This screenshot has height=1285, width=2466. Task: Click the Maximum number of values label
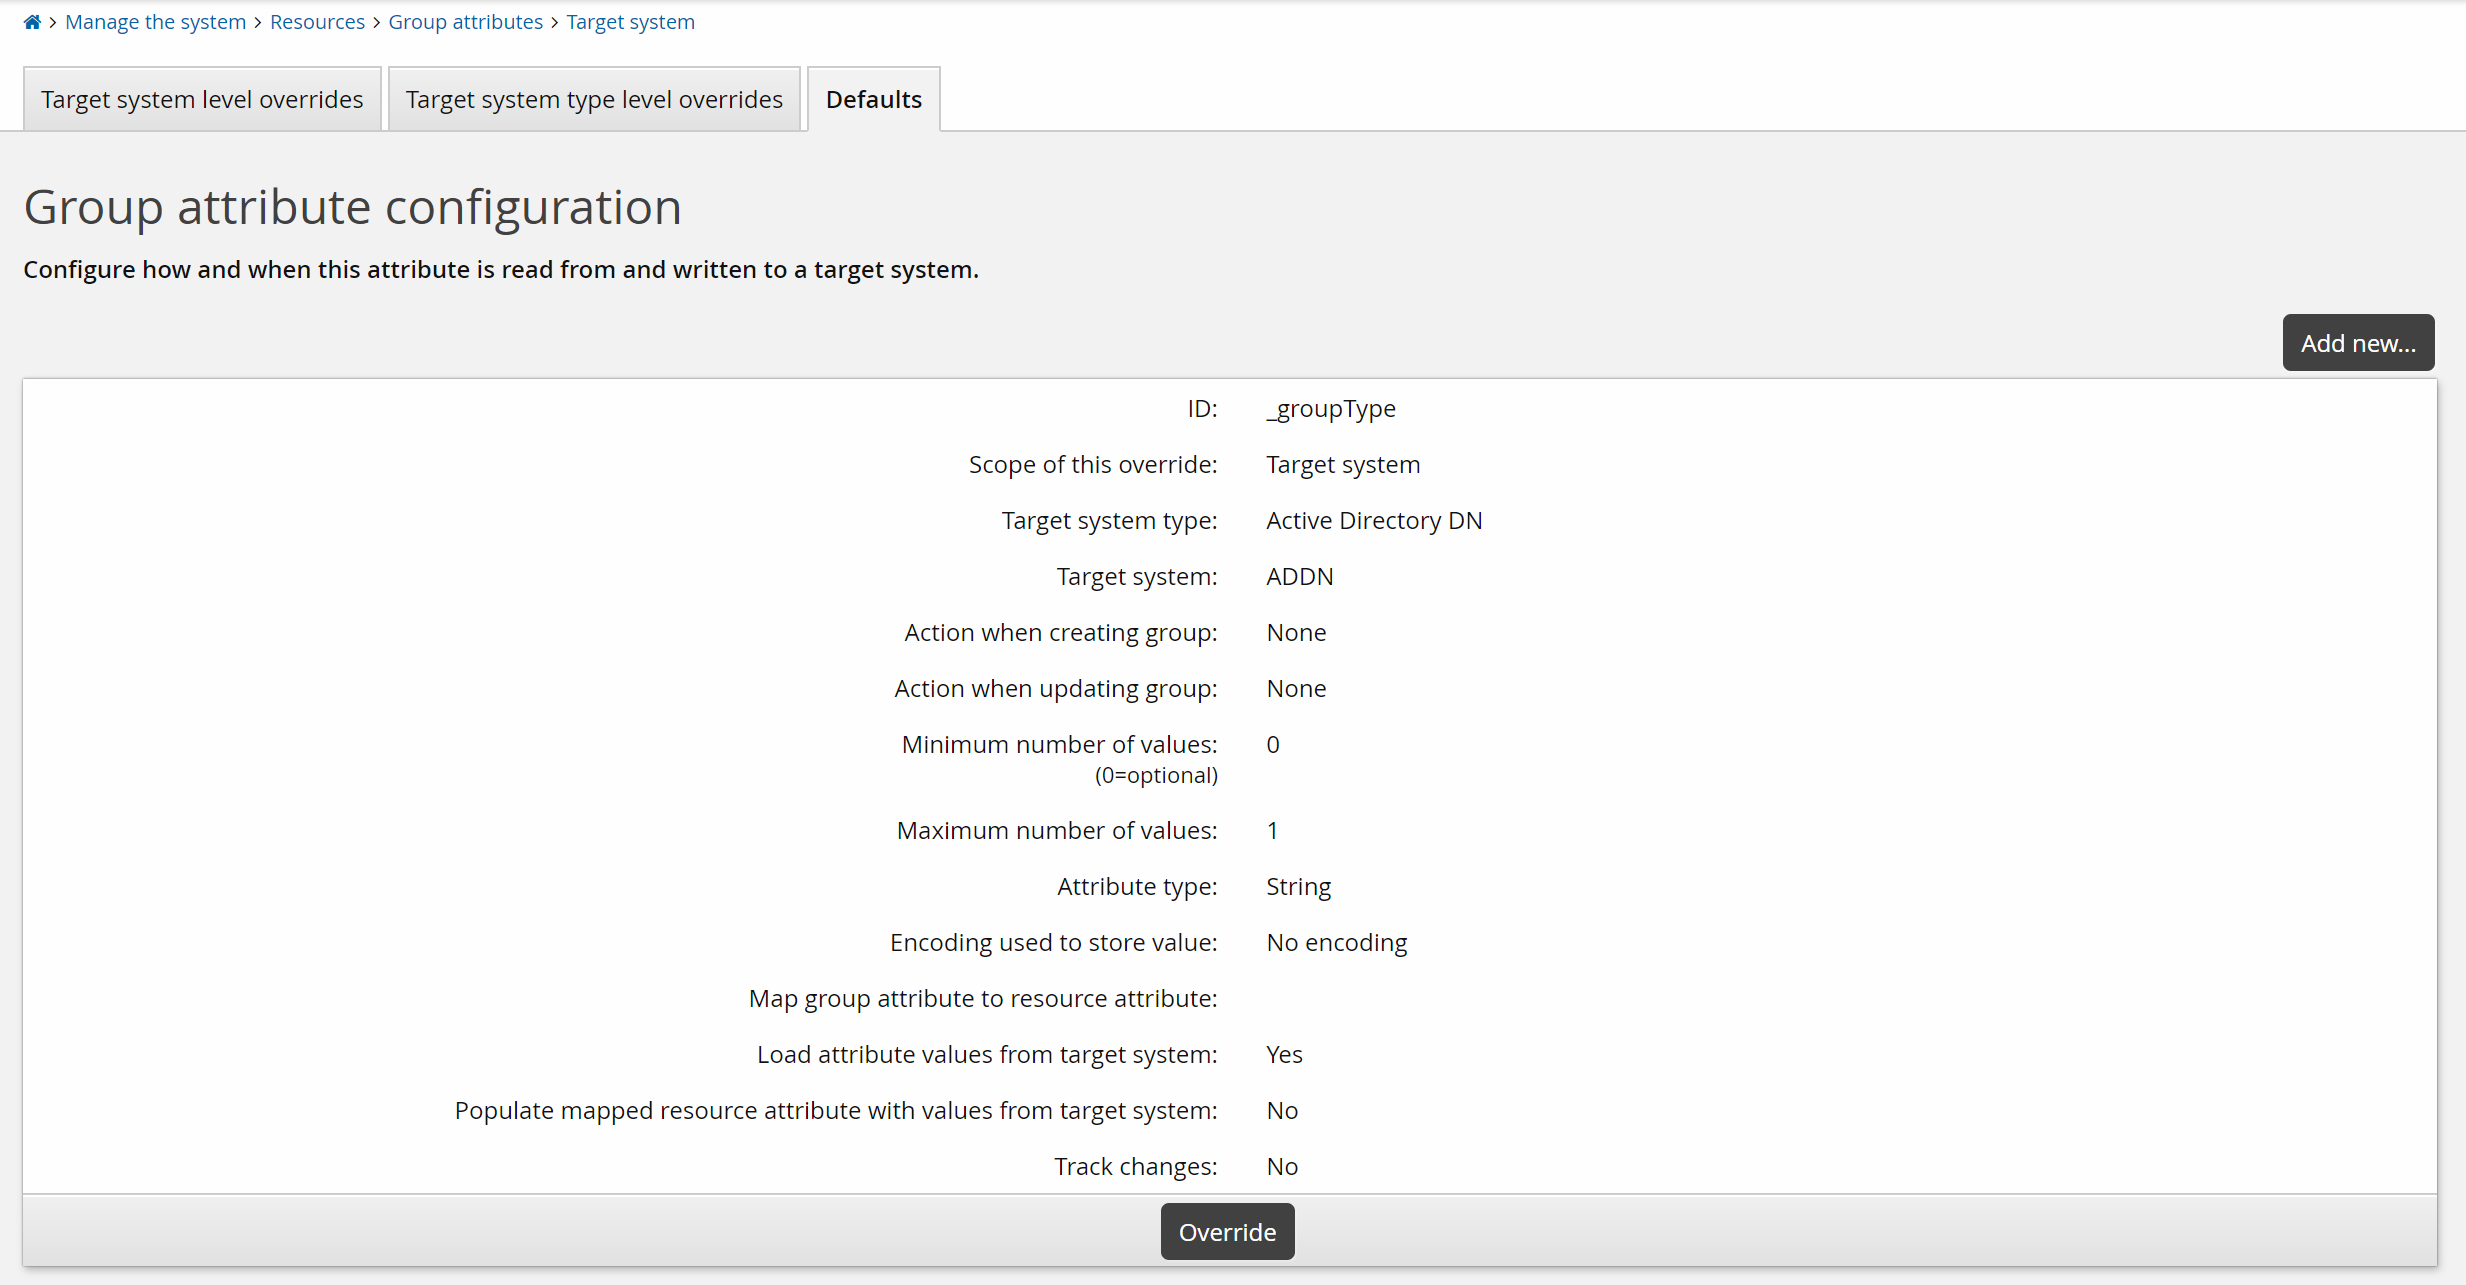(1056, 830)
